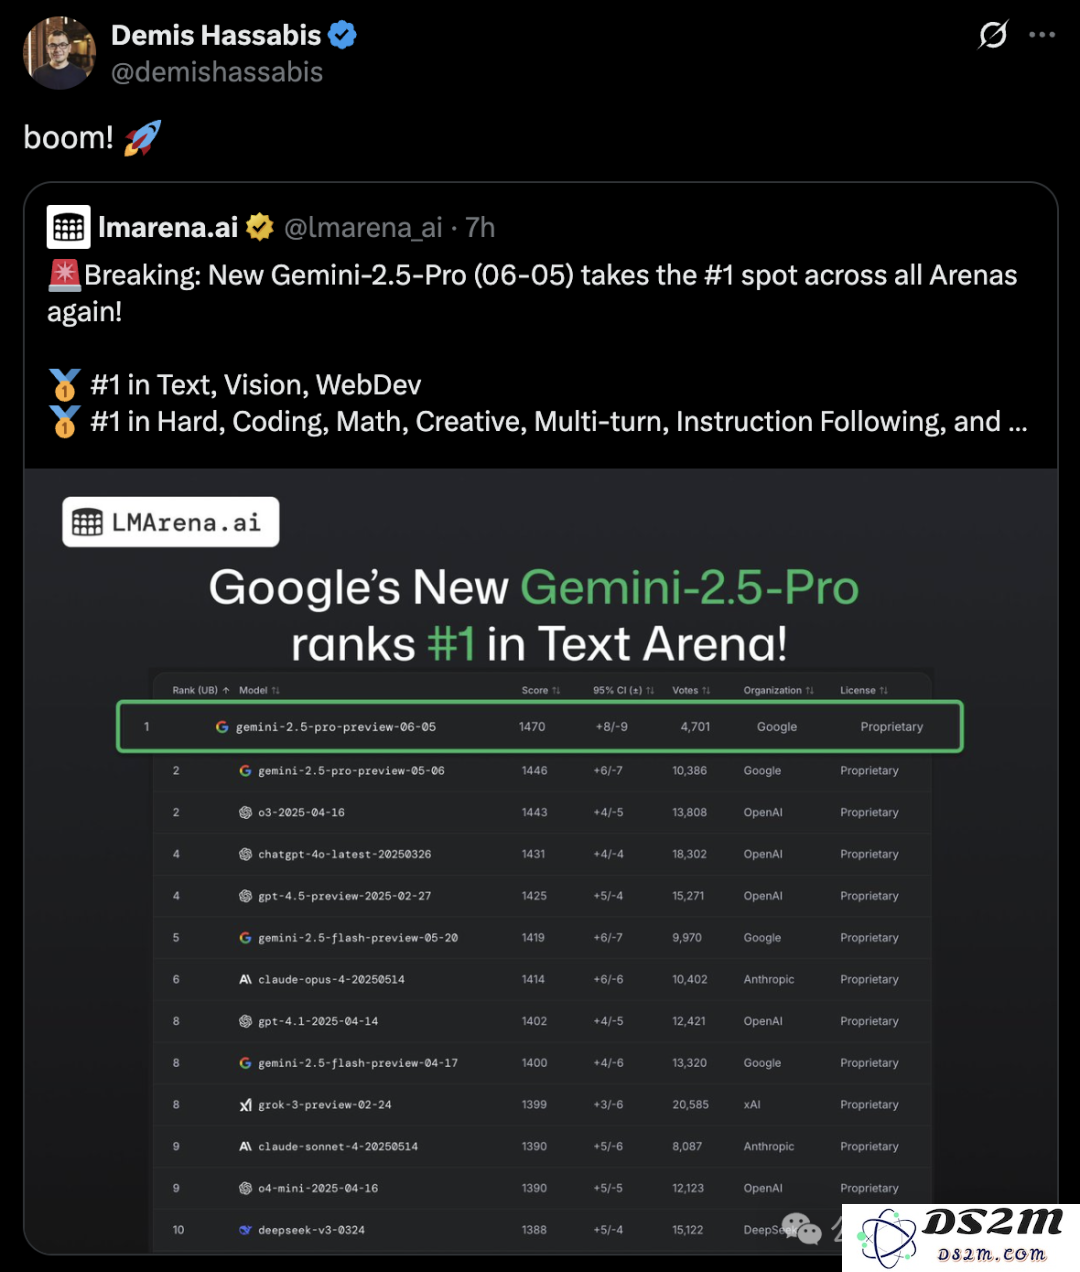
Task: Sort by Organization column header
Action: point(779,690)
